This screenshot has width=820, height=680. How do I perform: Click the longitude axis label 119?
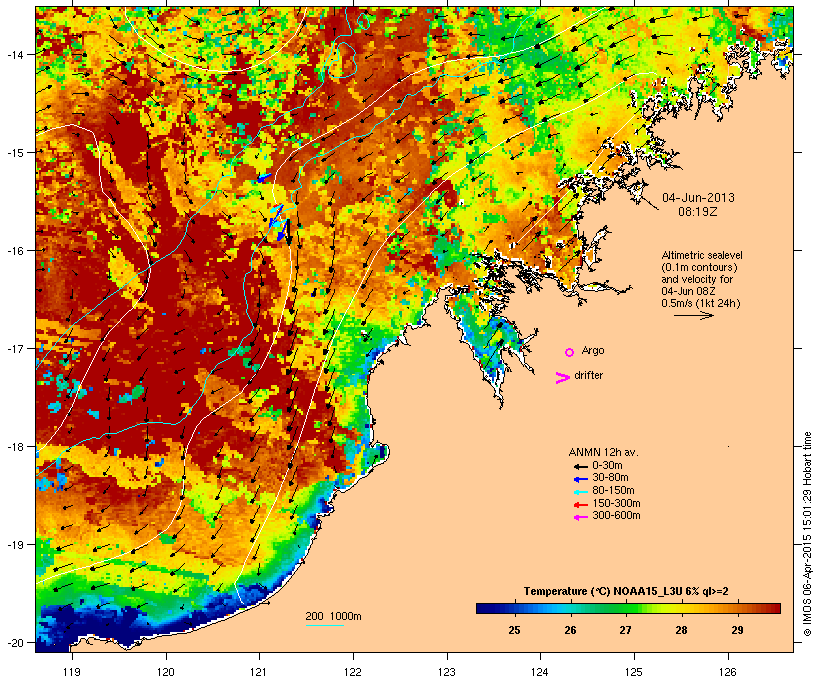(72, 672)
